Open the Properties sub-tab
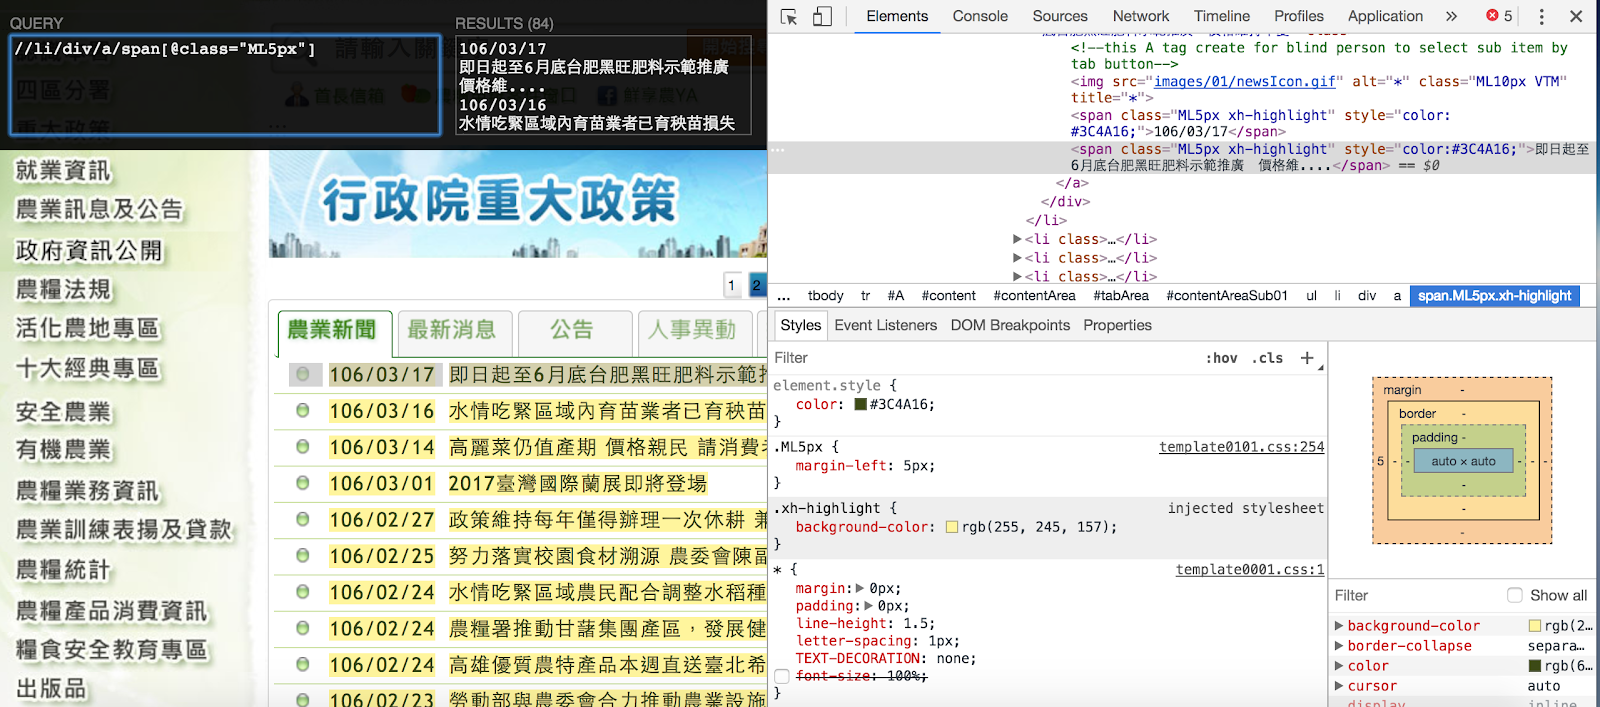1600x707 pixels. 1117,325
